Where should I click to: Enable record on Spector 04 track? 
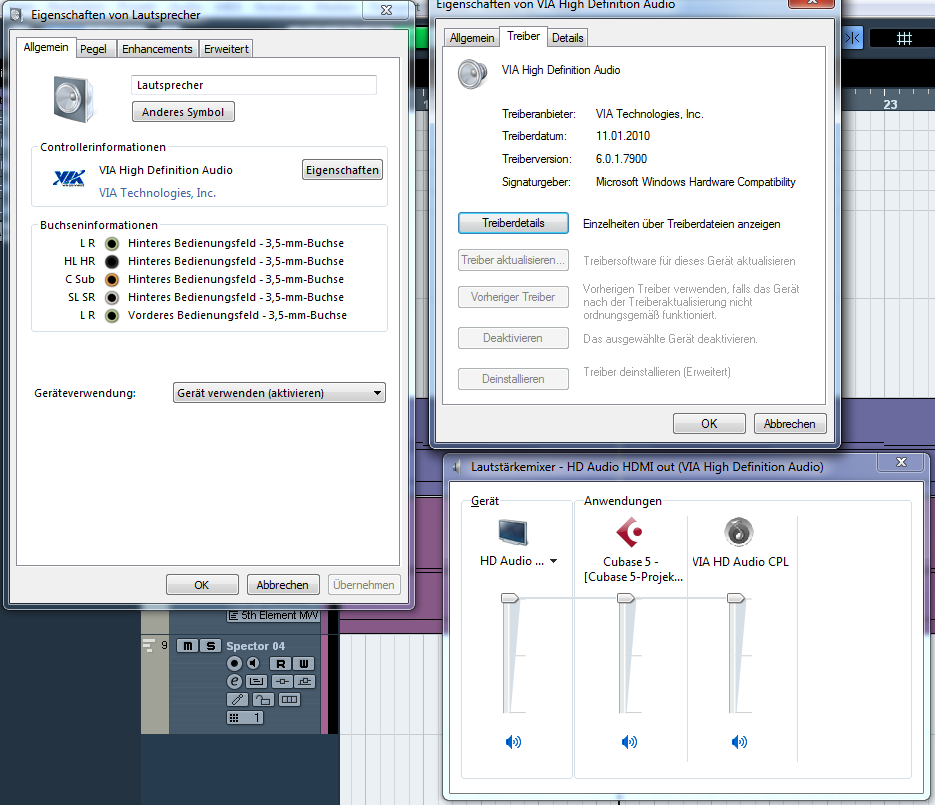[234, 664]
